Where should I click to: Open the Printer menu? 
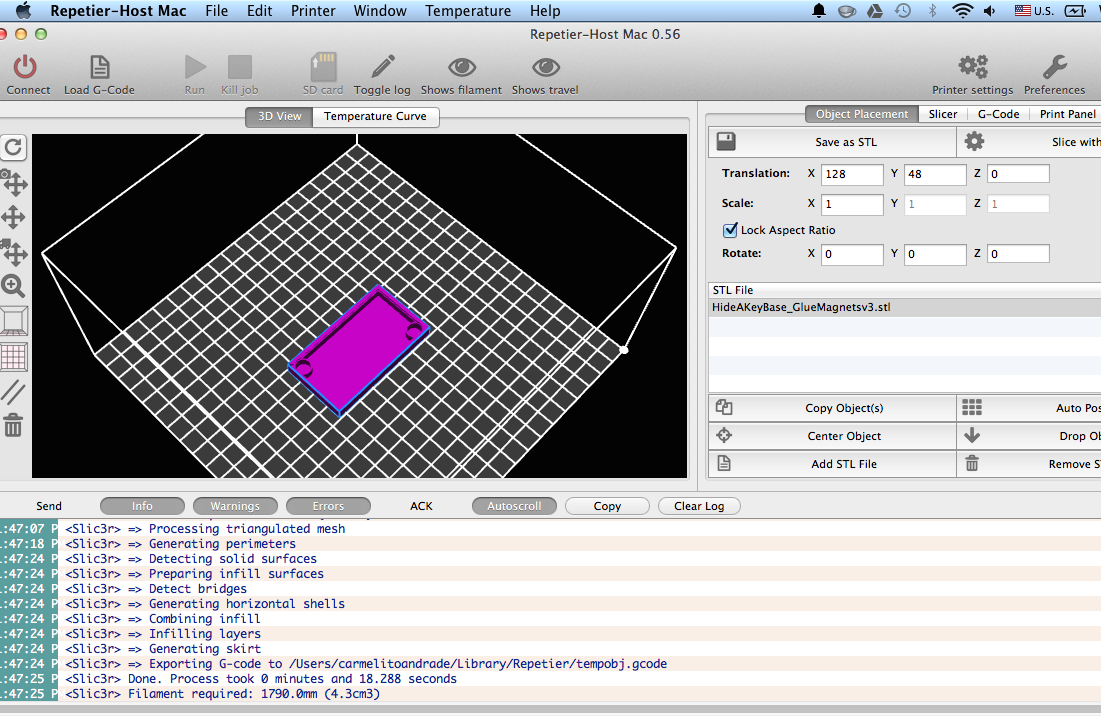(x=313, y=11)
